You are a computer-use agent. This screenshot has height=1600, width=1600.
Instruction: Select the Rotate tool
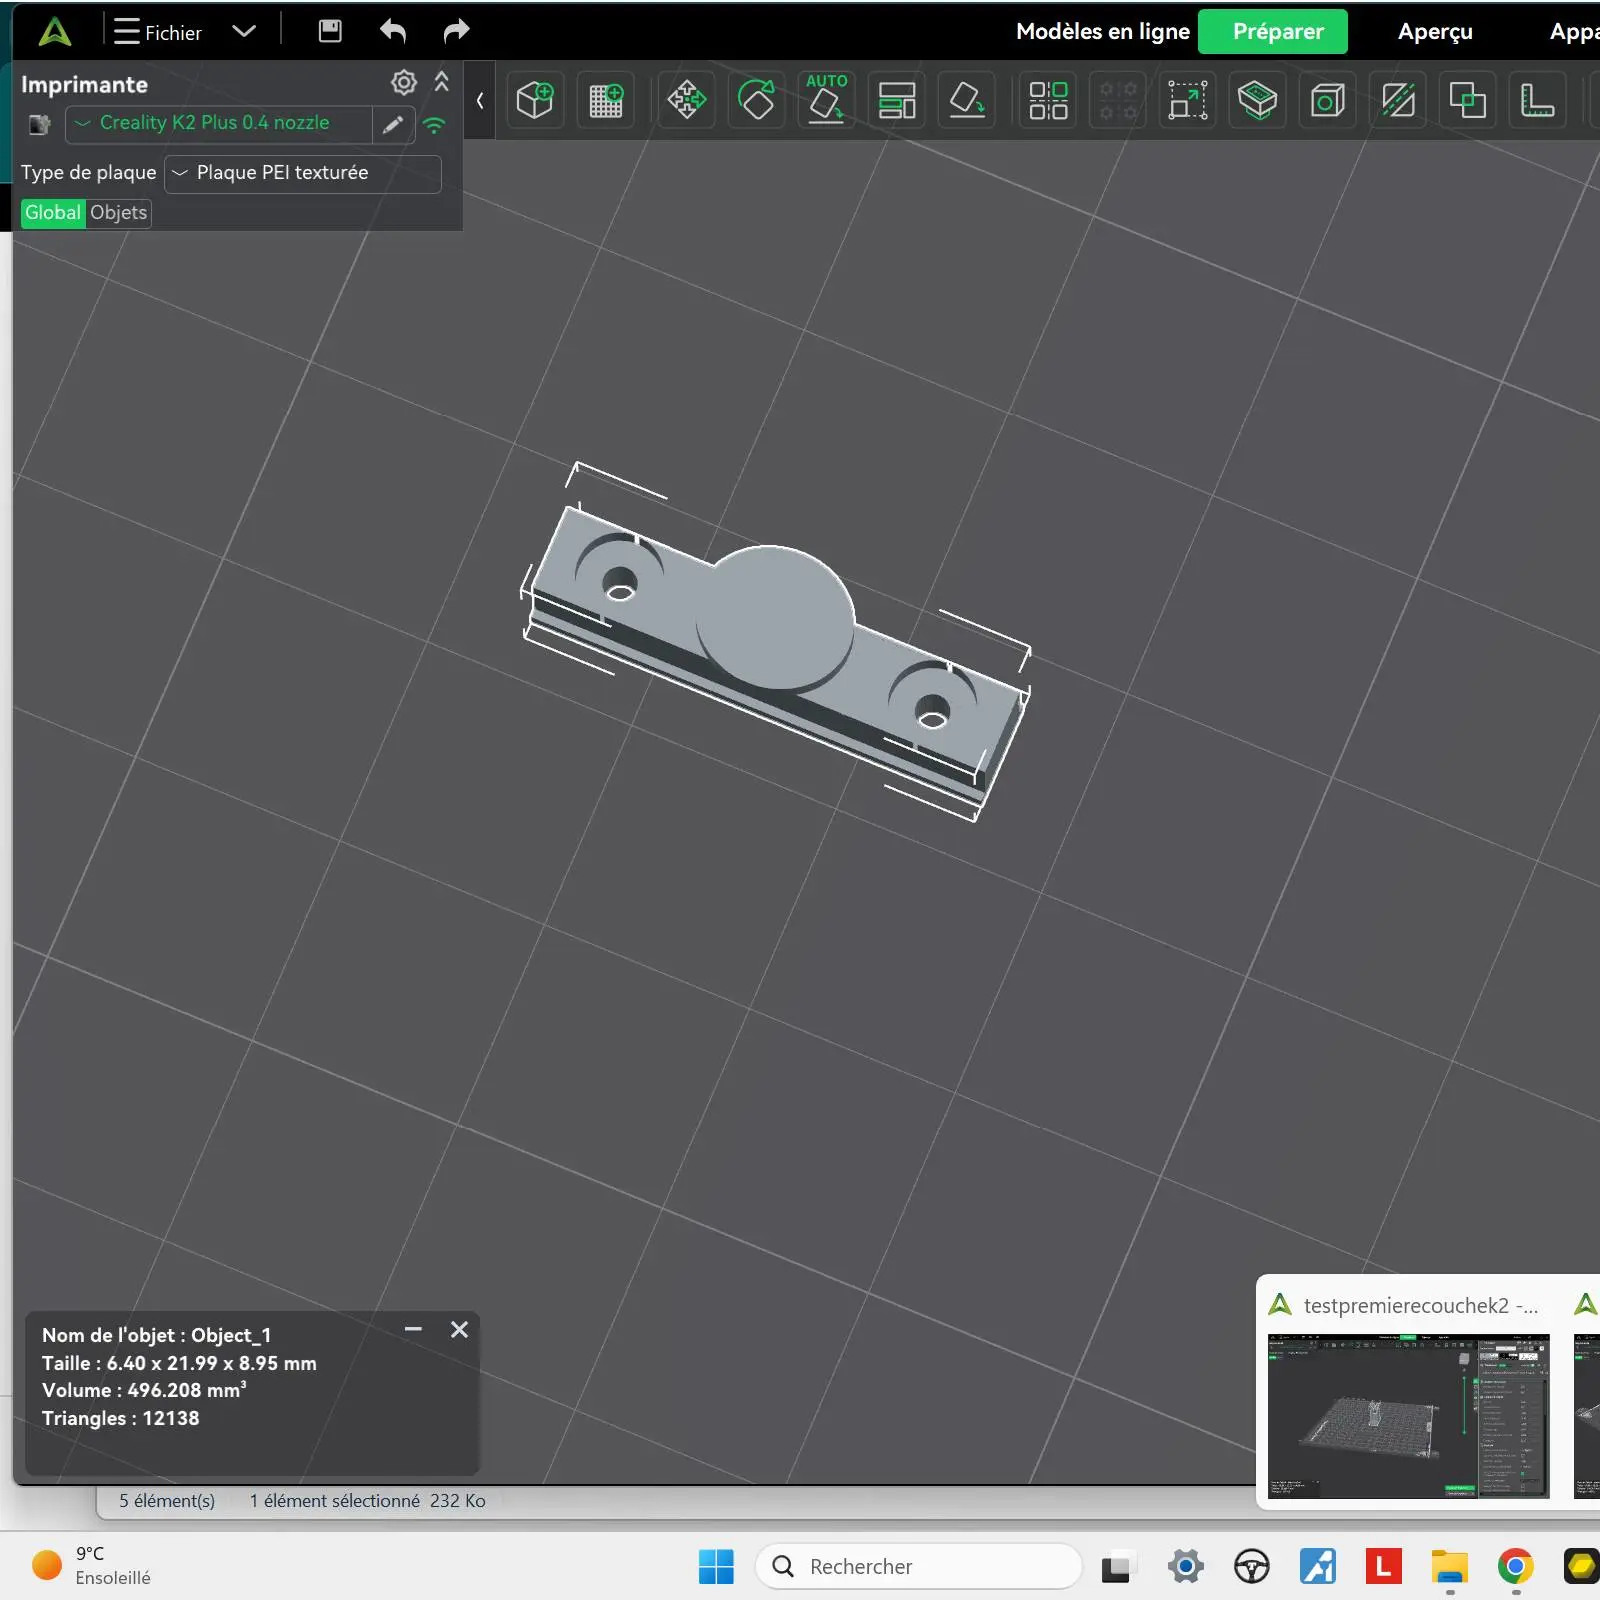[757, 100]
